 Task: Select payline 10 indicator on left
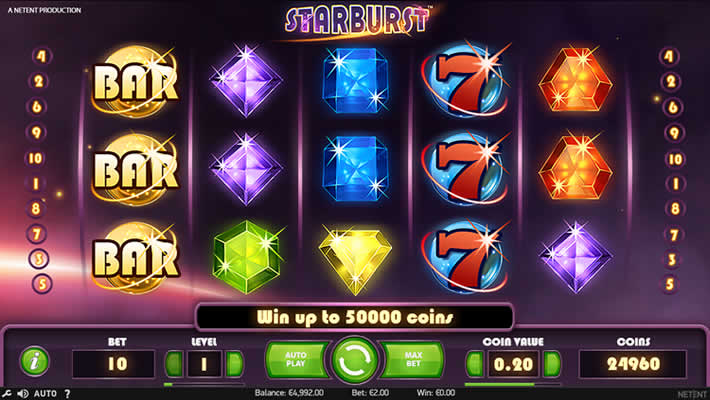[x=35, y=158]
